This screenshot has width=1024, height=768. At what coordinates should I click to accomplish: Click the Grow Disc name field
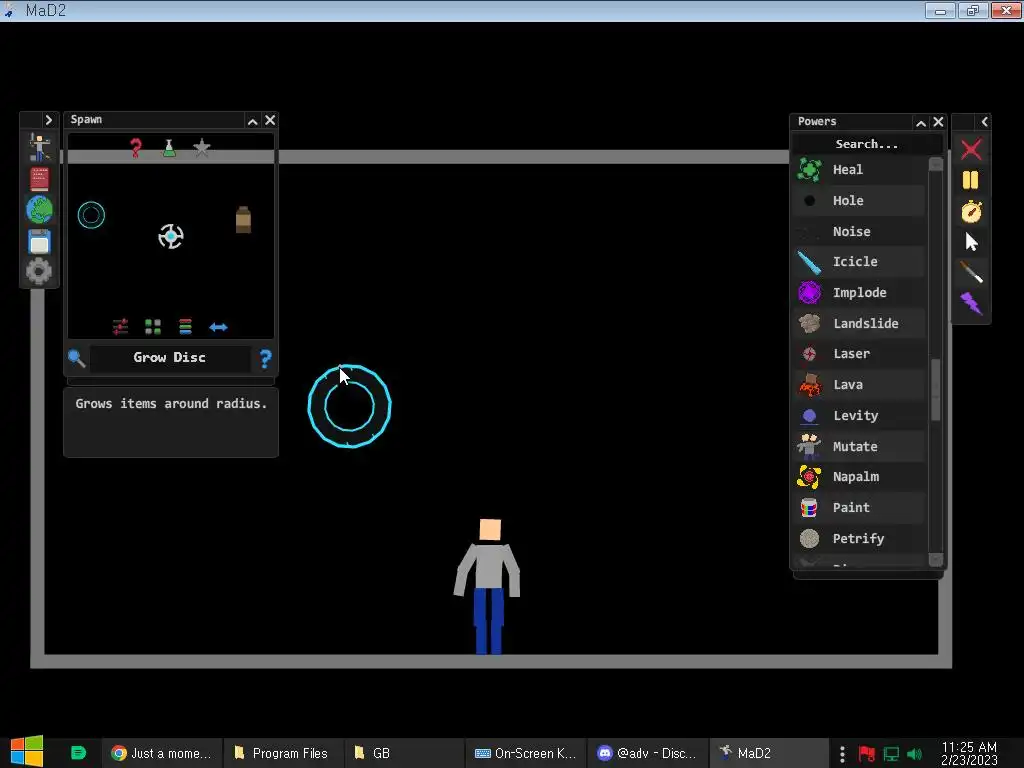[x=170, y=358]
